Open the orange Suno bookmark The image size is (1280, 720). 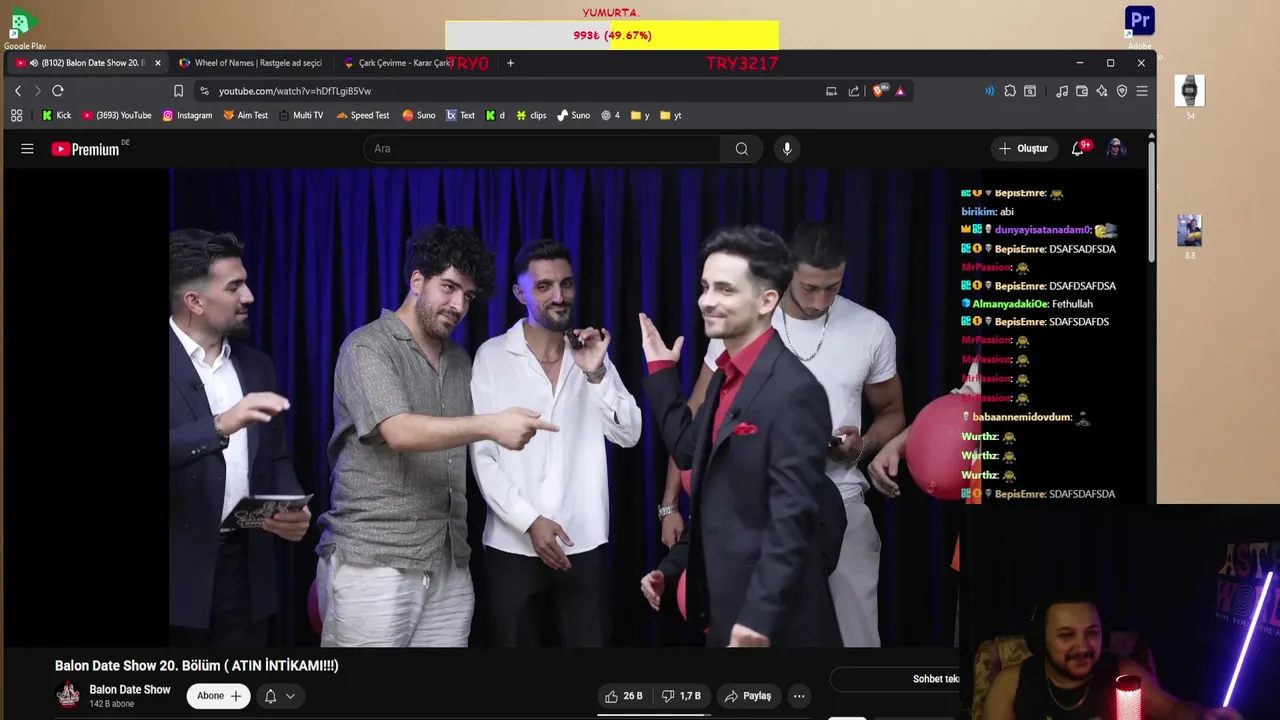pos(418,115)
